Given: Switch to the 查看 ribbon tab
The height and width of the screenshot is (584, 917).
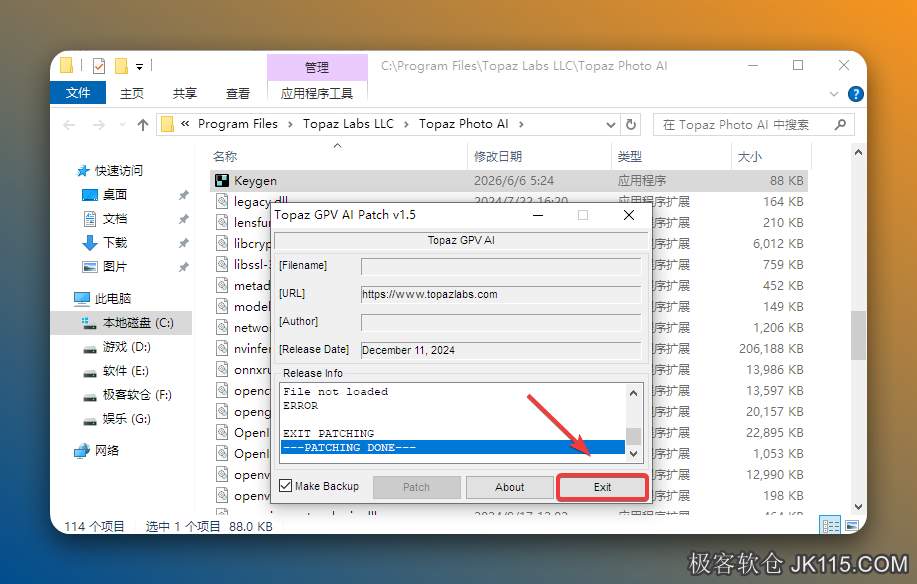Looking at the screenshot, I should 237,94.
